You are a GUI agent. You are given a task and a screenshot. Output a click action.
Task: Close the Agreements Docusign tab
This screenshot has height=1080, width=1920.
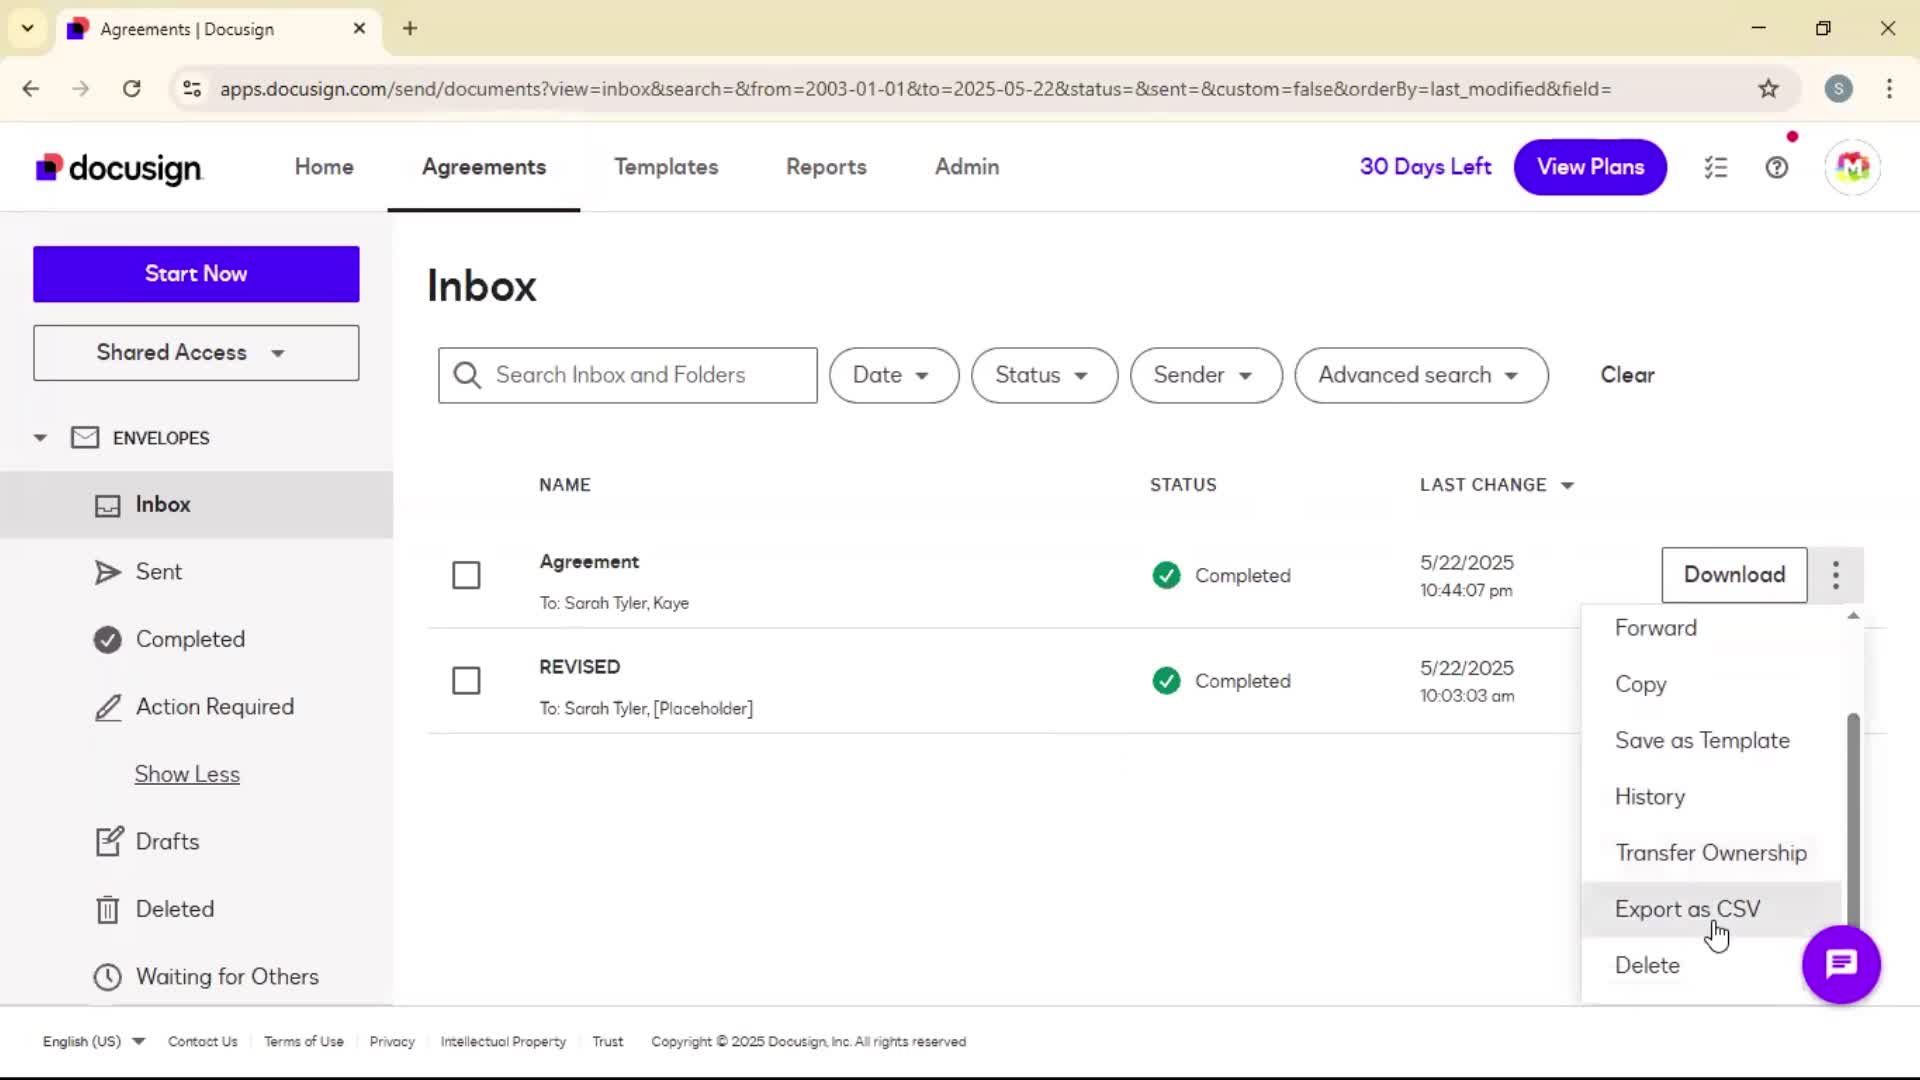click(359, 28)
